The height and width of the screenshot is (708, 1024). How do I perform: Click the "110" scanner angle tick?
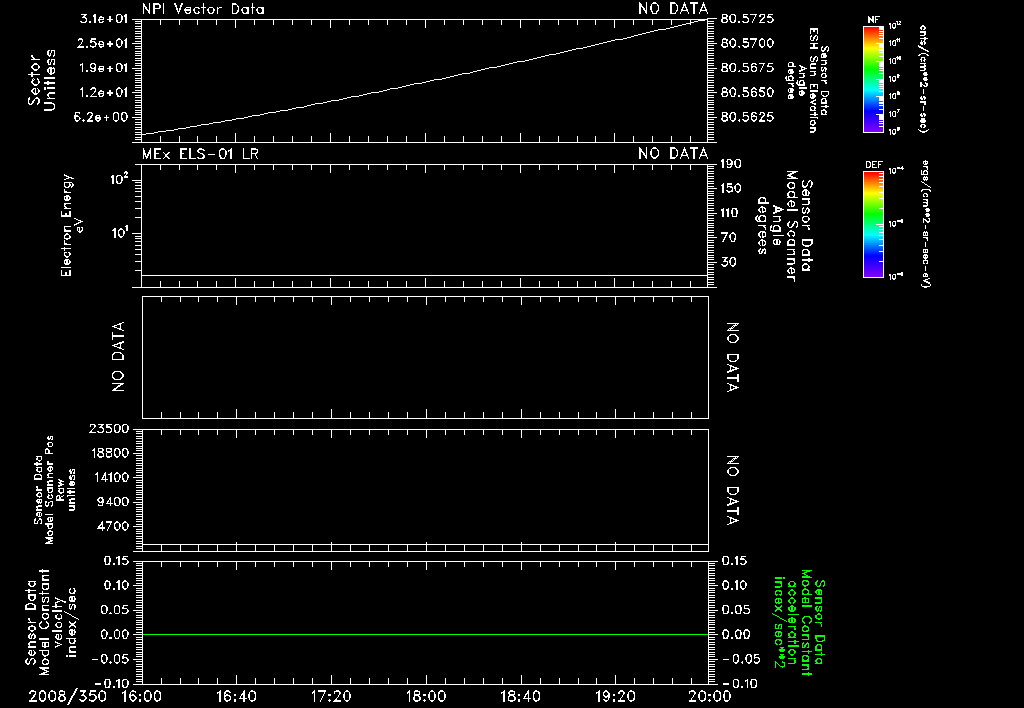click(x=731, y=213)
